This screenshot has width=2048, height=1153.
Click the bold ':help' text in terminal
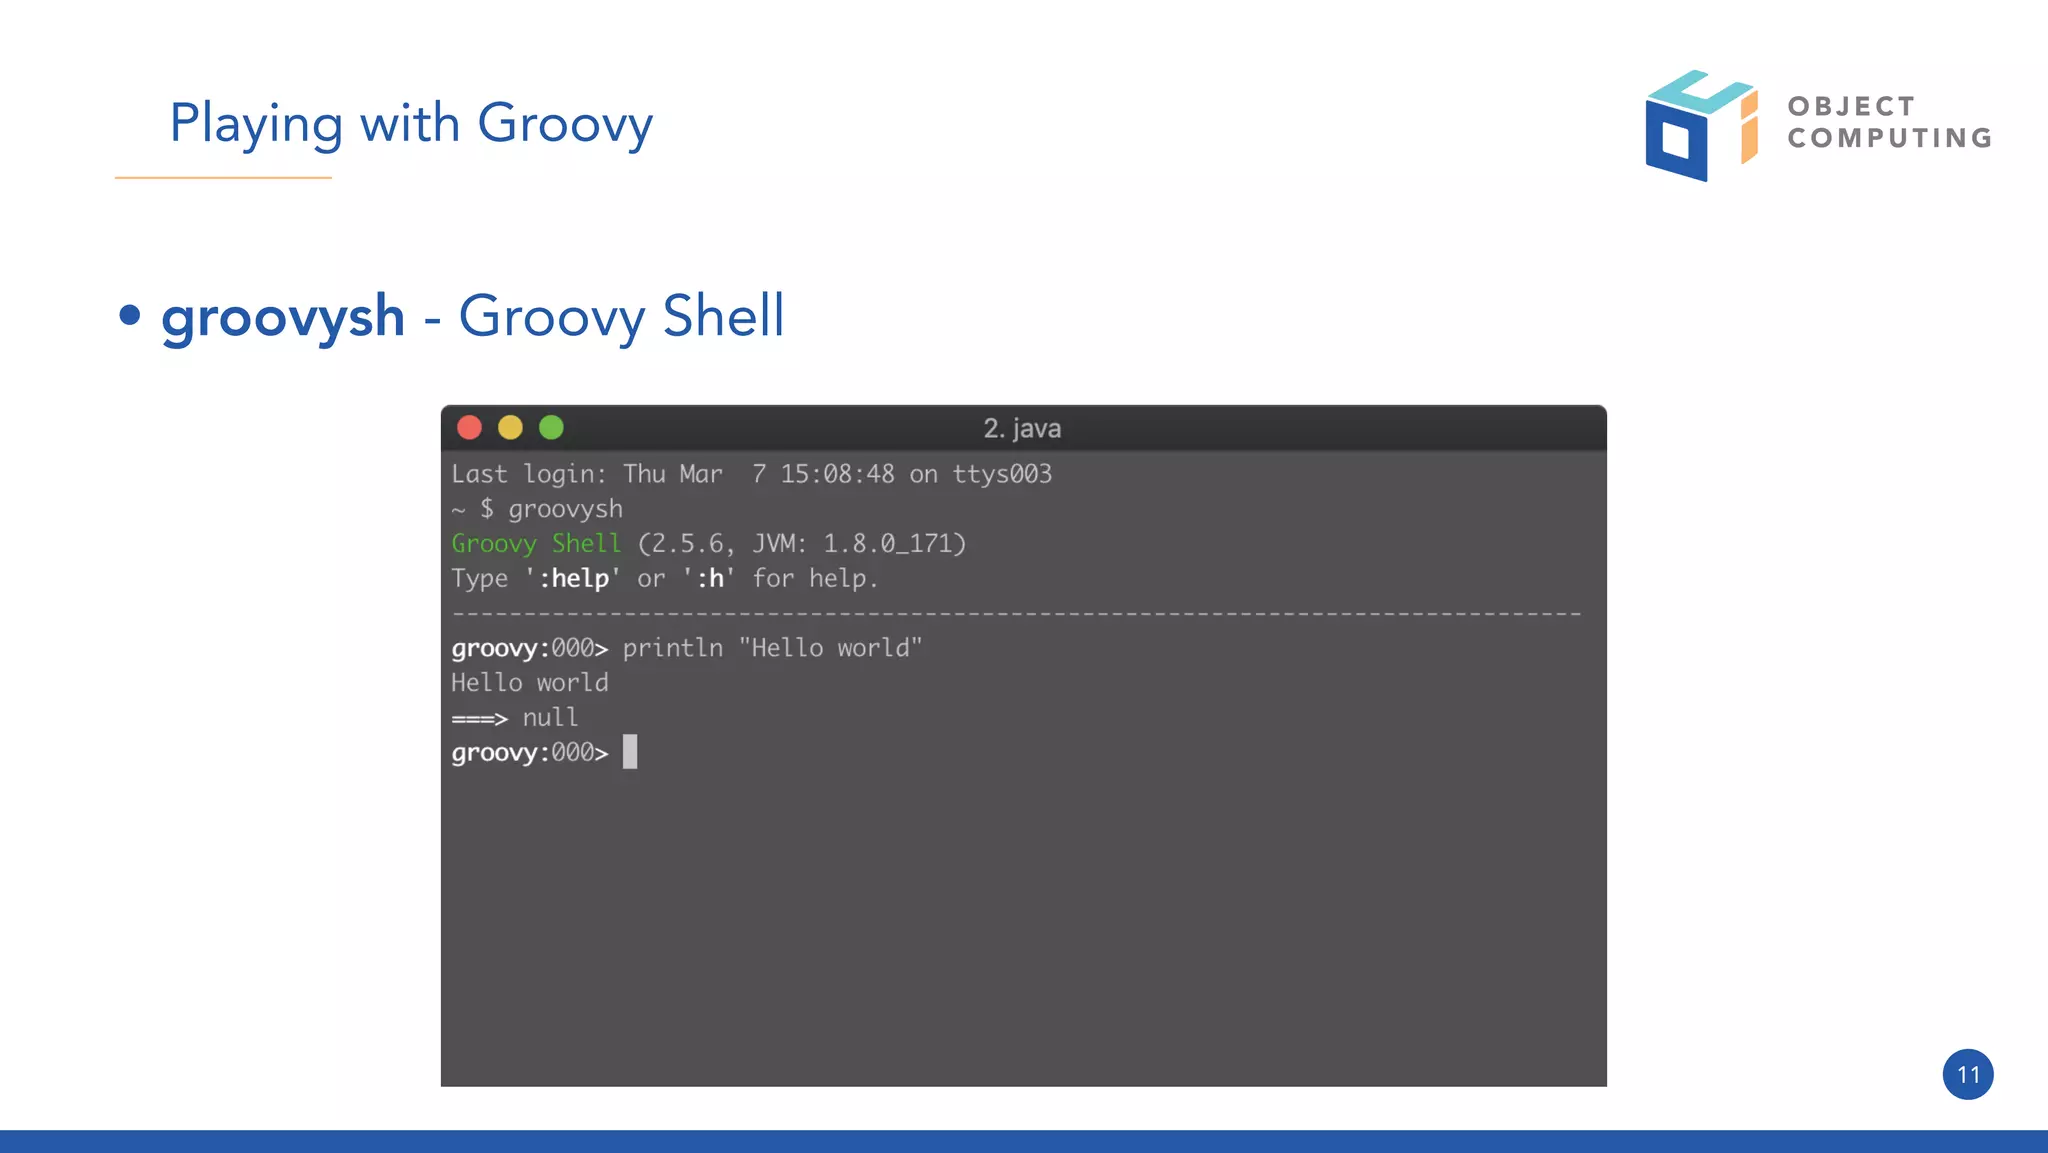pyautogui.click(x=574, y=578)
